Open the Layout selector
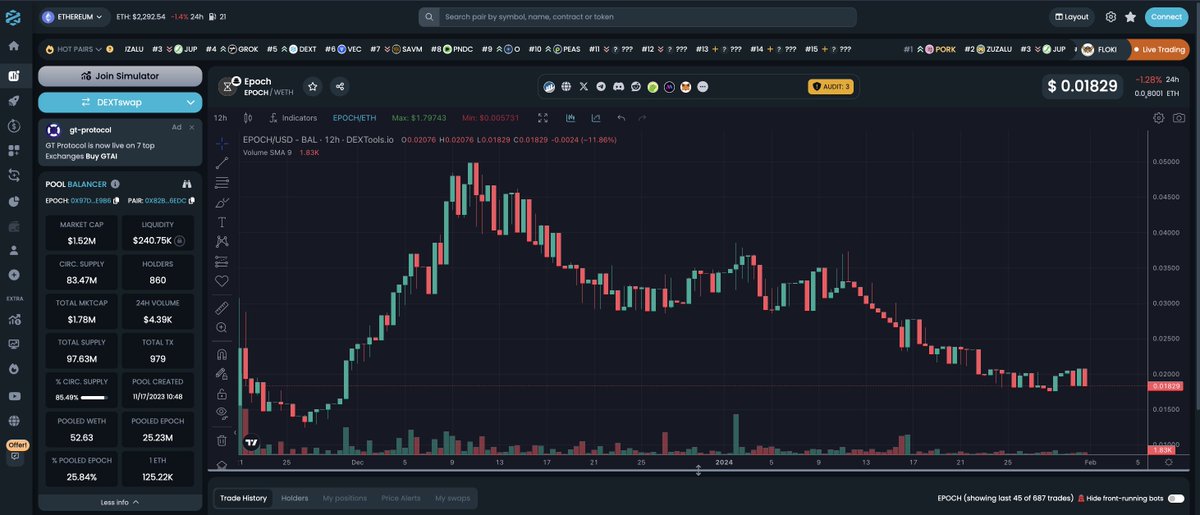The height and width of the screenshot is (515, 1200). pyautogui.click(x=1072, y=17)
